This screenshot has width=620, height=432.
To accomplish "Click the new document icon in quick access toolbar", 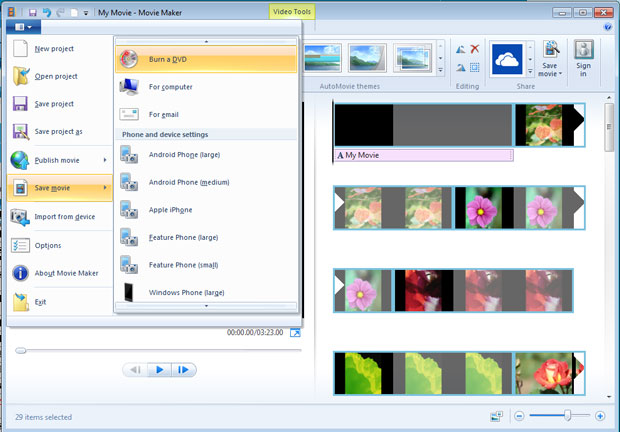I will (74, 13).
